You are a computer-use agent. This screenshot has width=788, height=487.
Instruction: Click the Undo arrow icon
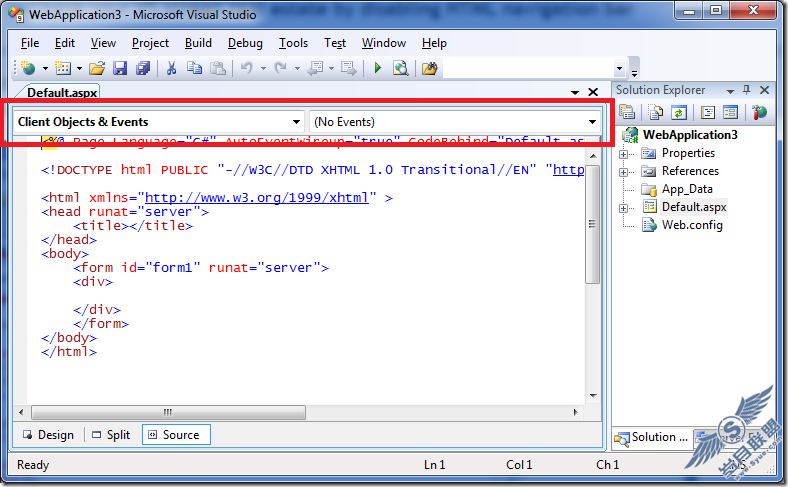coord(247,68)
